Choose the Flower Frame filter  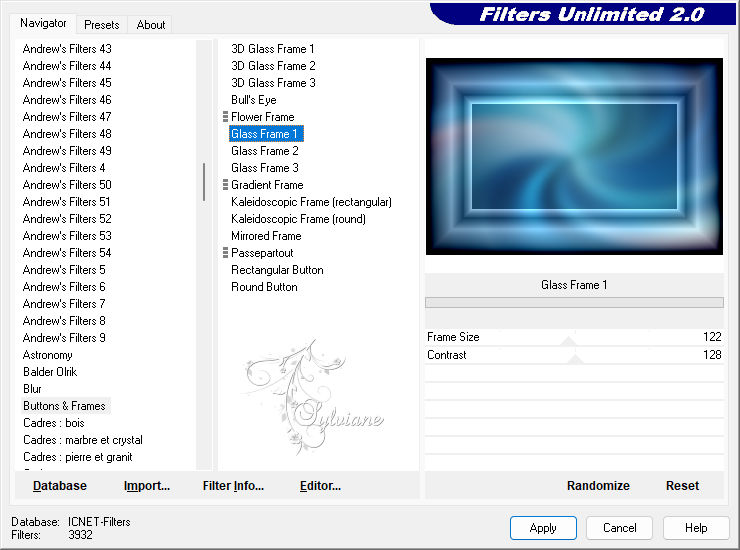pyautogui.click(x=262, y=117)
